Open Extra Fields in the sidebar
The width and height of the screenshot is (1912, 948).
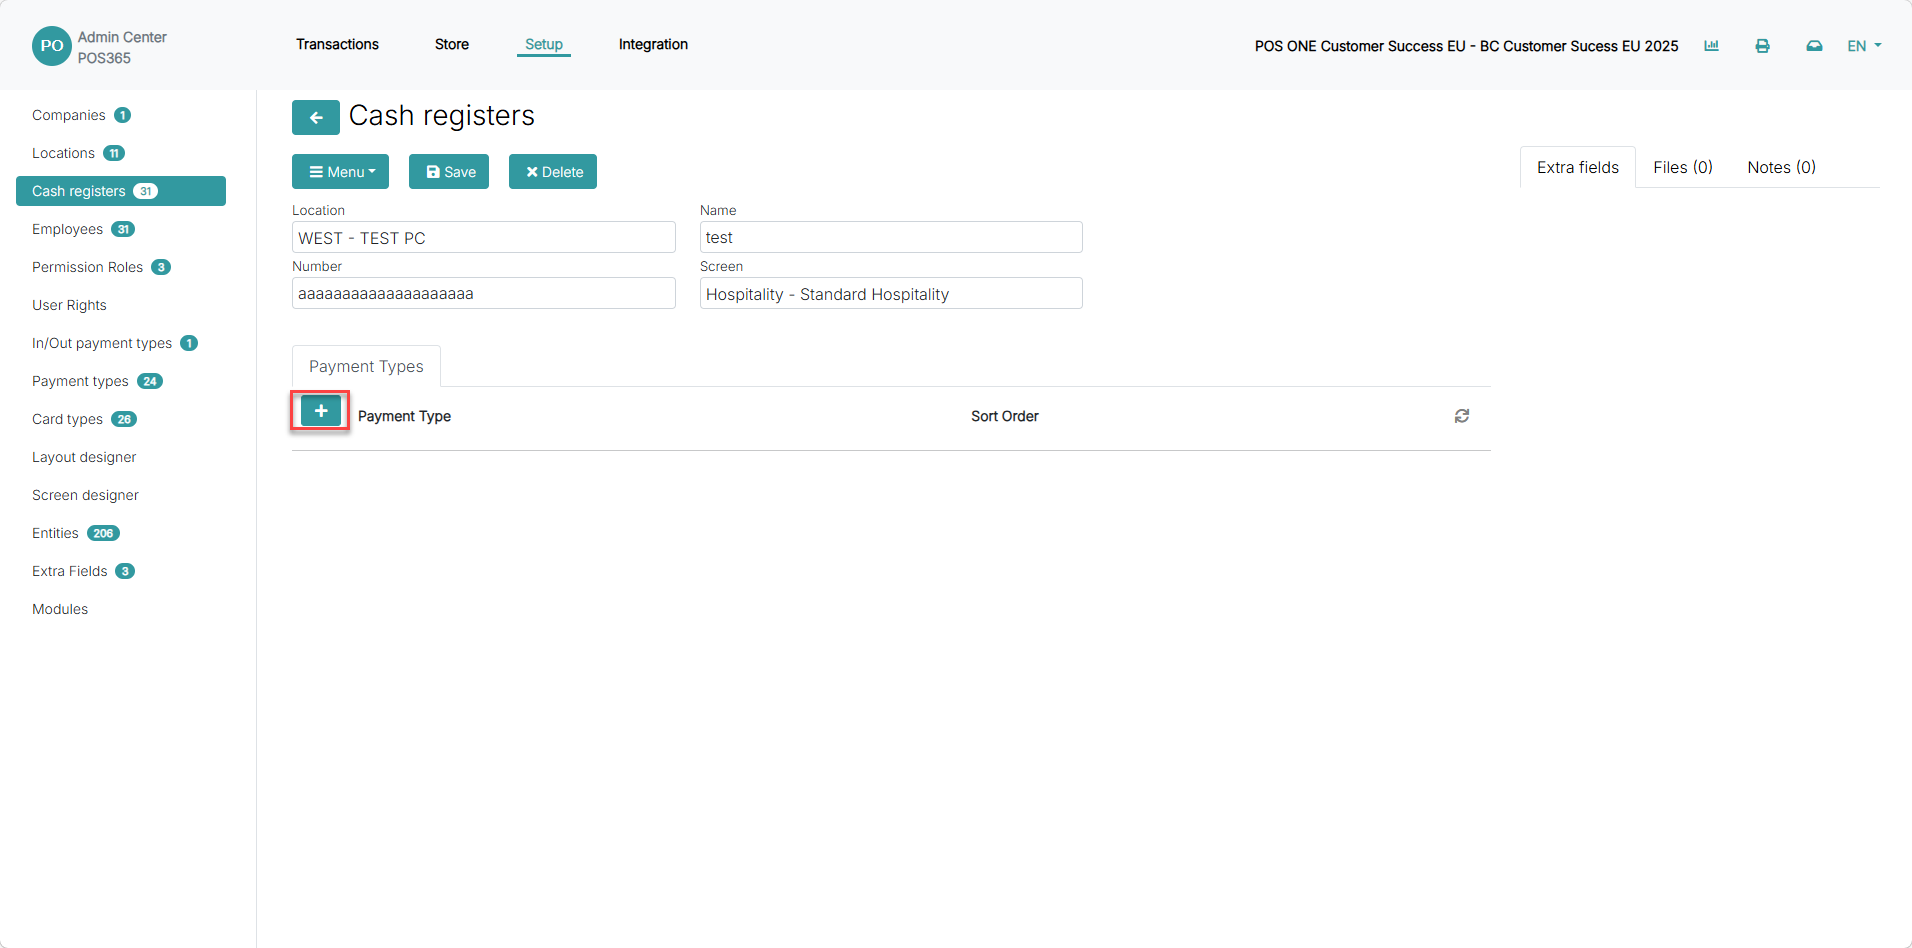(121, 571)
